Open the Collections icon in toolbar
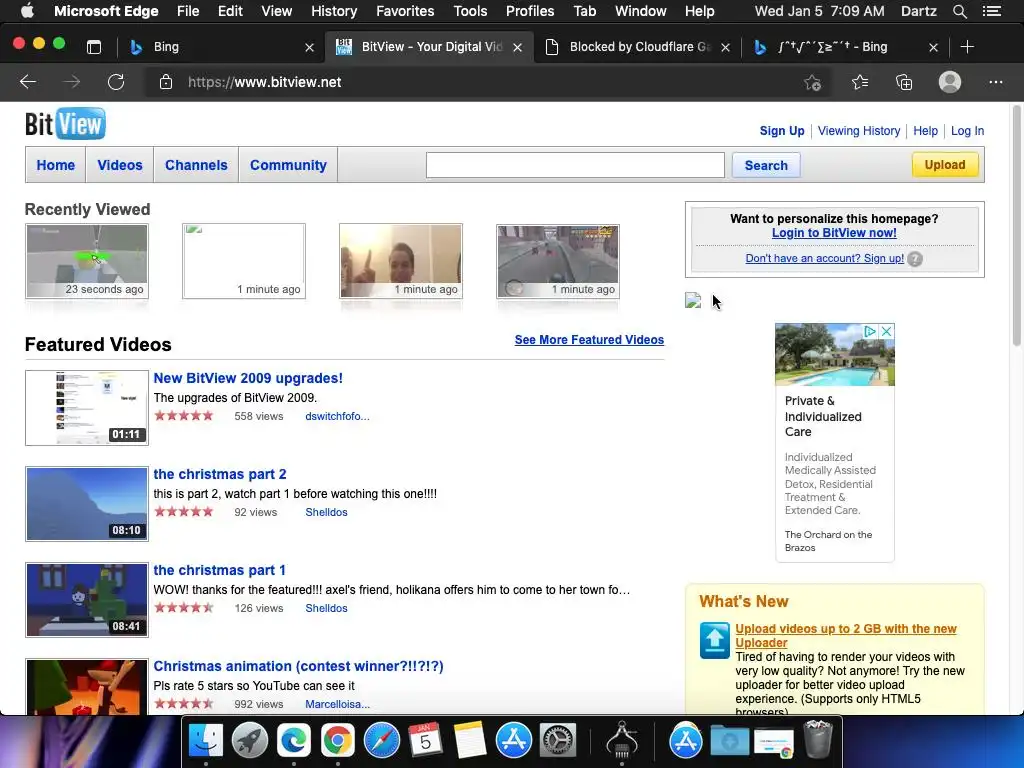The height and width of the screenshot is (768, 1024). tap(904, 82)
